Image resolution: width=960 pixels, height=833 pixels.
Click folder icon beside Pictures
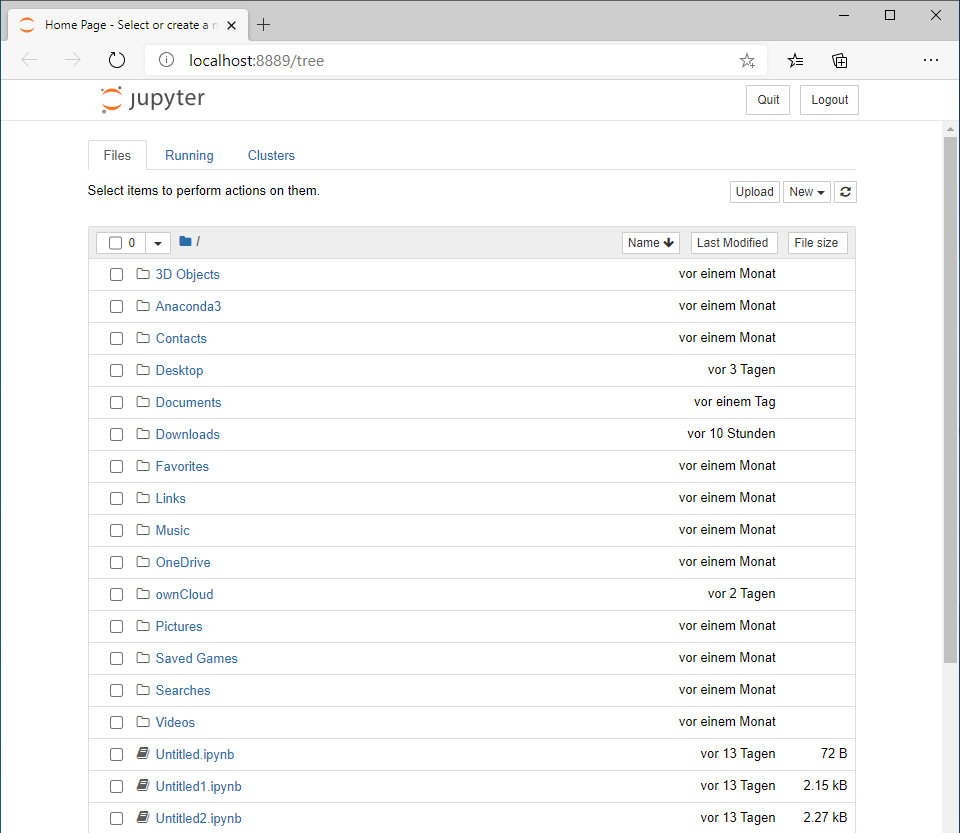click(143, 626)
